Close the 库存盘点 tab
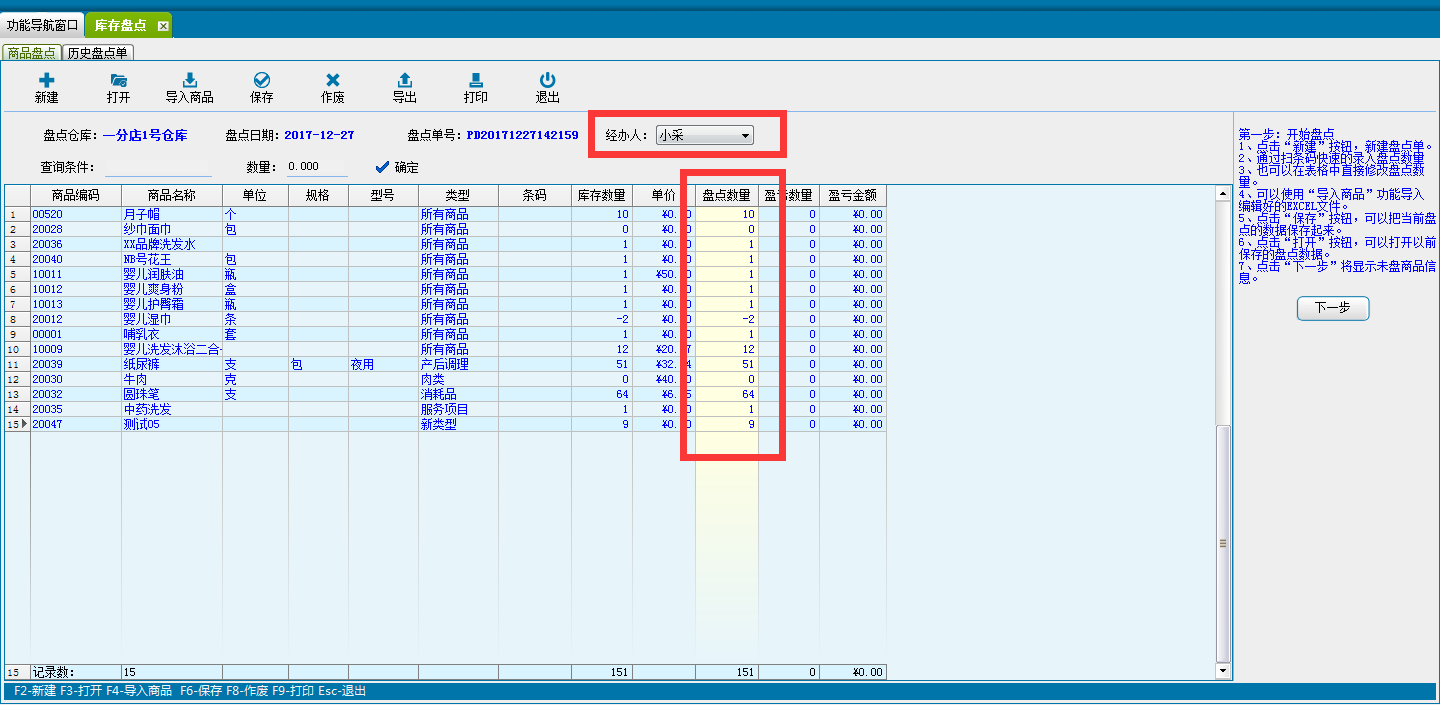 coord(163,25)
